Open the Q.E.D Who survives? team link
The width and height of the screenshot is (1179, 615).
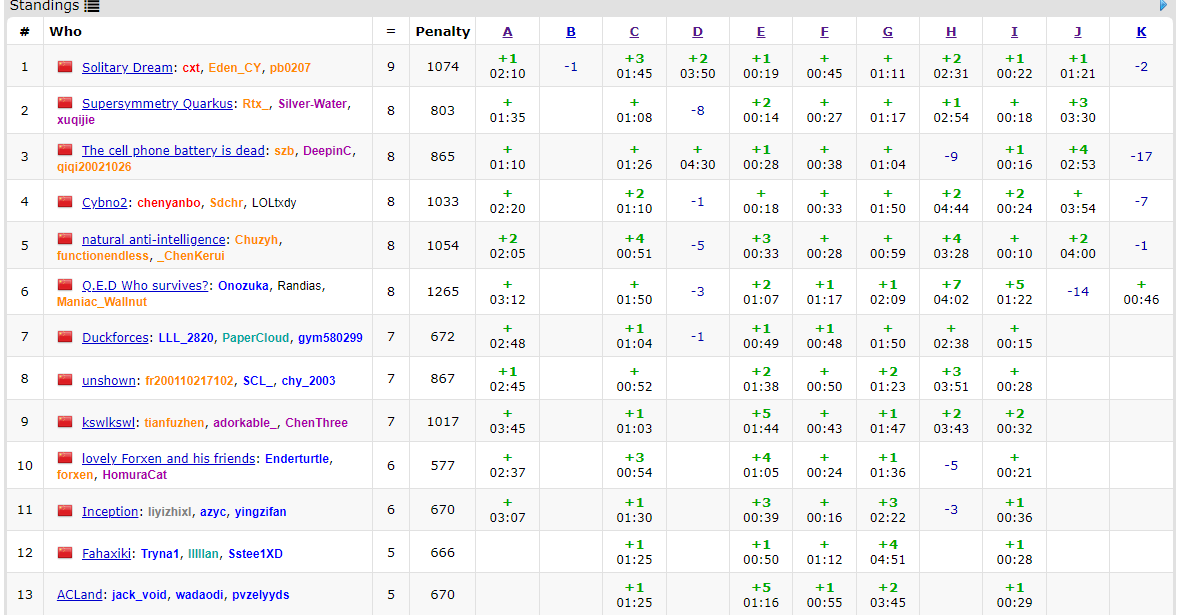coord(145,285)
